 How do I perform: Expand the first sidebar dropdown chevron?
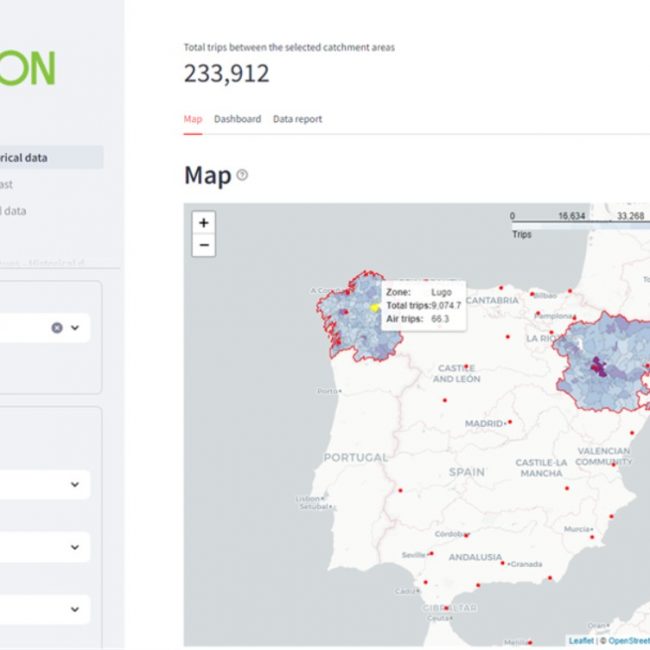coord(75,328)
